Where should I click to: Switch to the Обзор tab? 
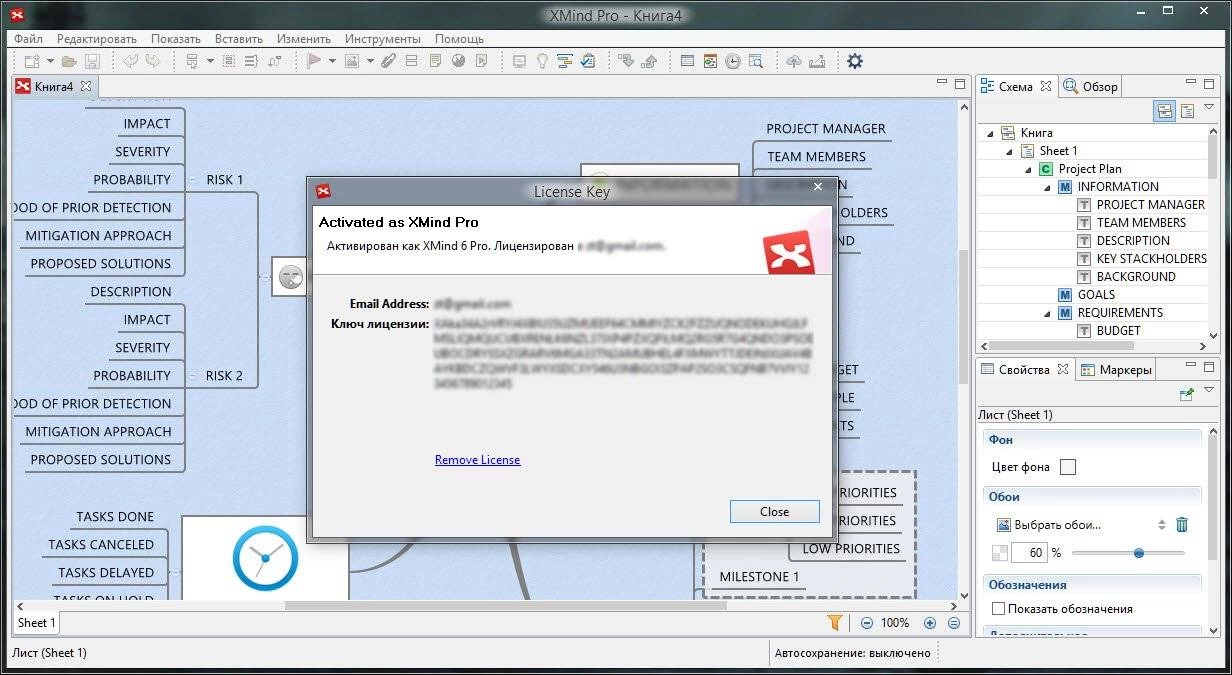[x=1091, y=87]
